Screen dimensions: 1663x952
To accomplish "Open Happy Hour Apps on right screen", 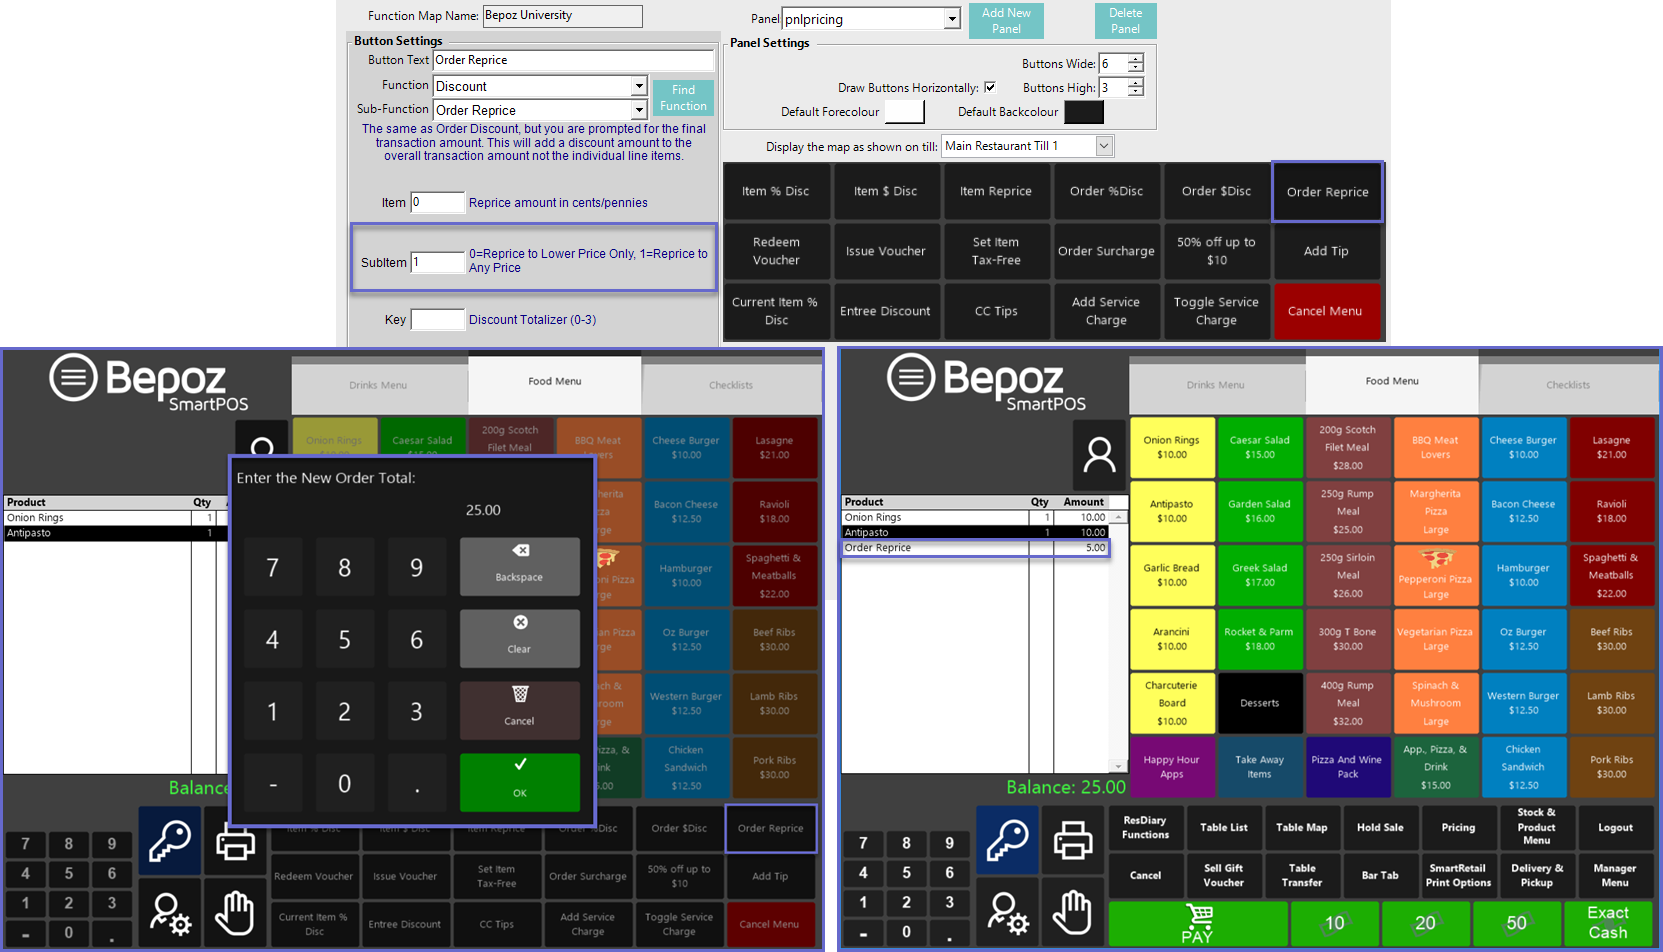I will (x=1172, y=767).
